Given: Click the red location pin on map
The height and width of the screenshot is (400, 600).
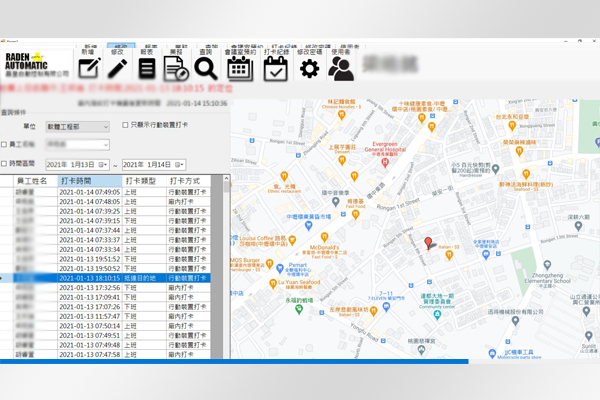Looking at the screenshot, I should click(429, 243).
